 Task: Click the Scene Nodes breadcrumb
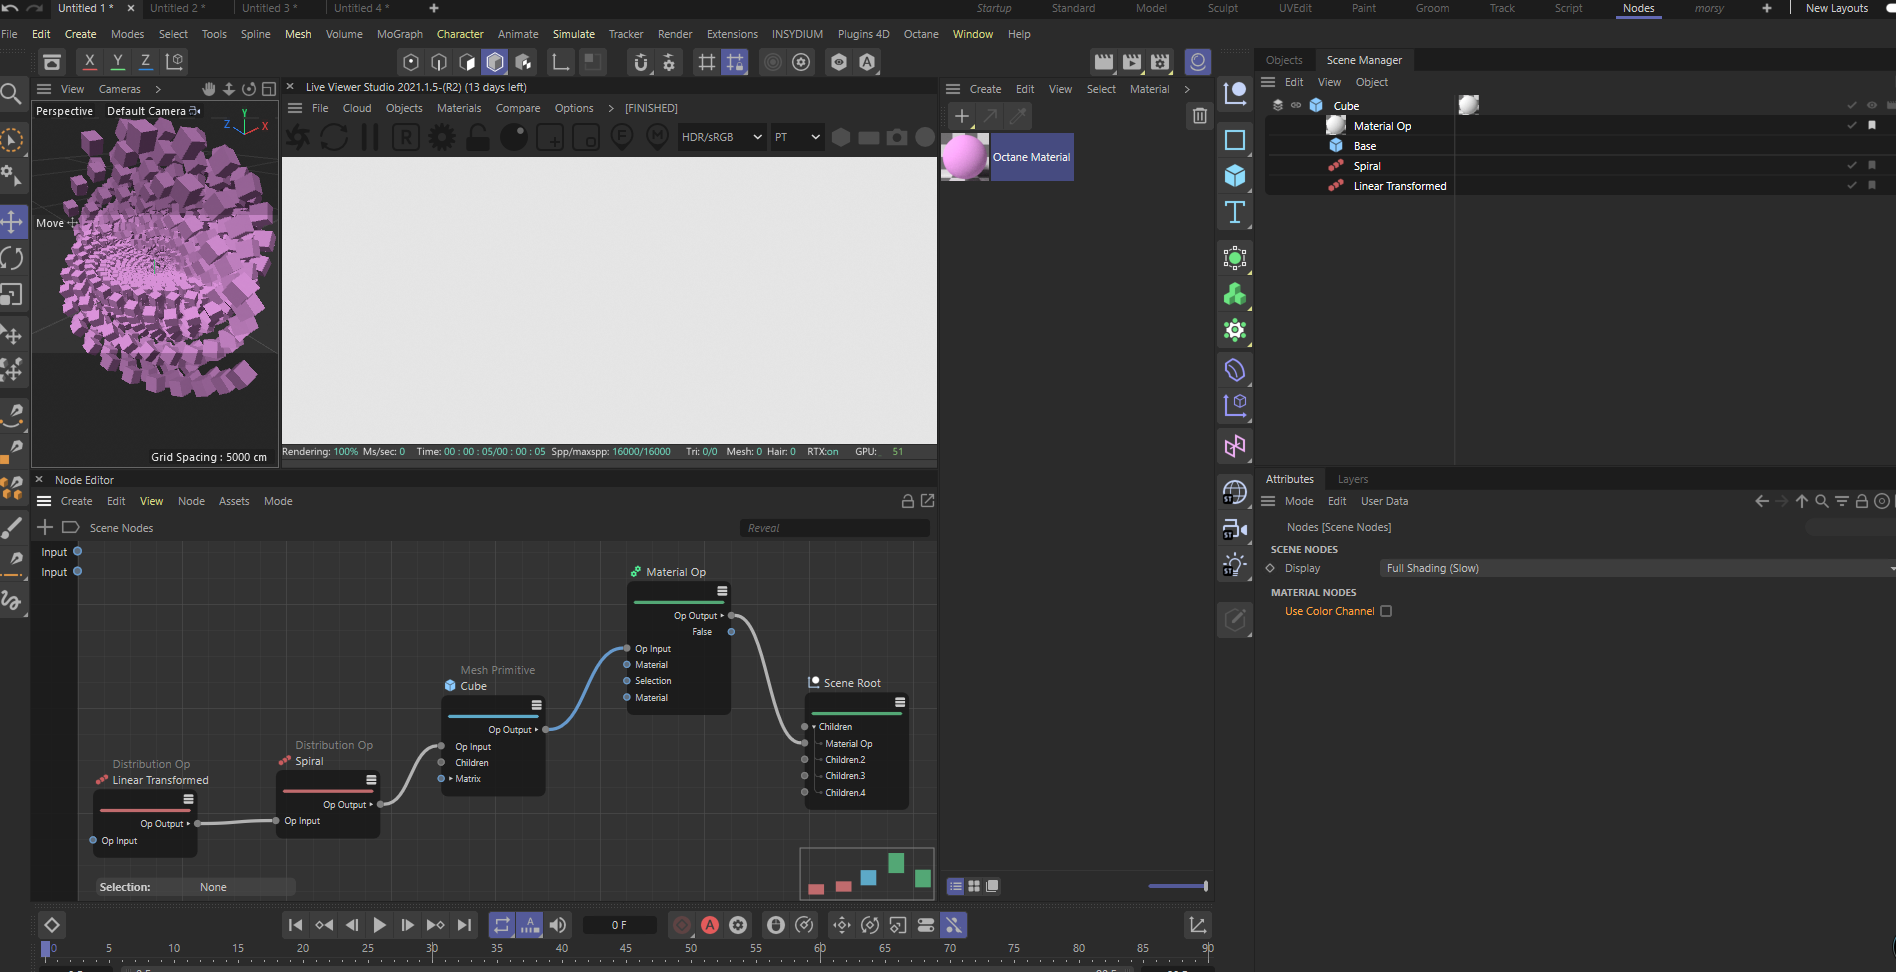121,528
